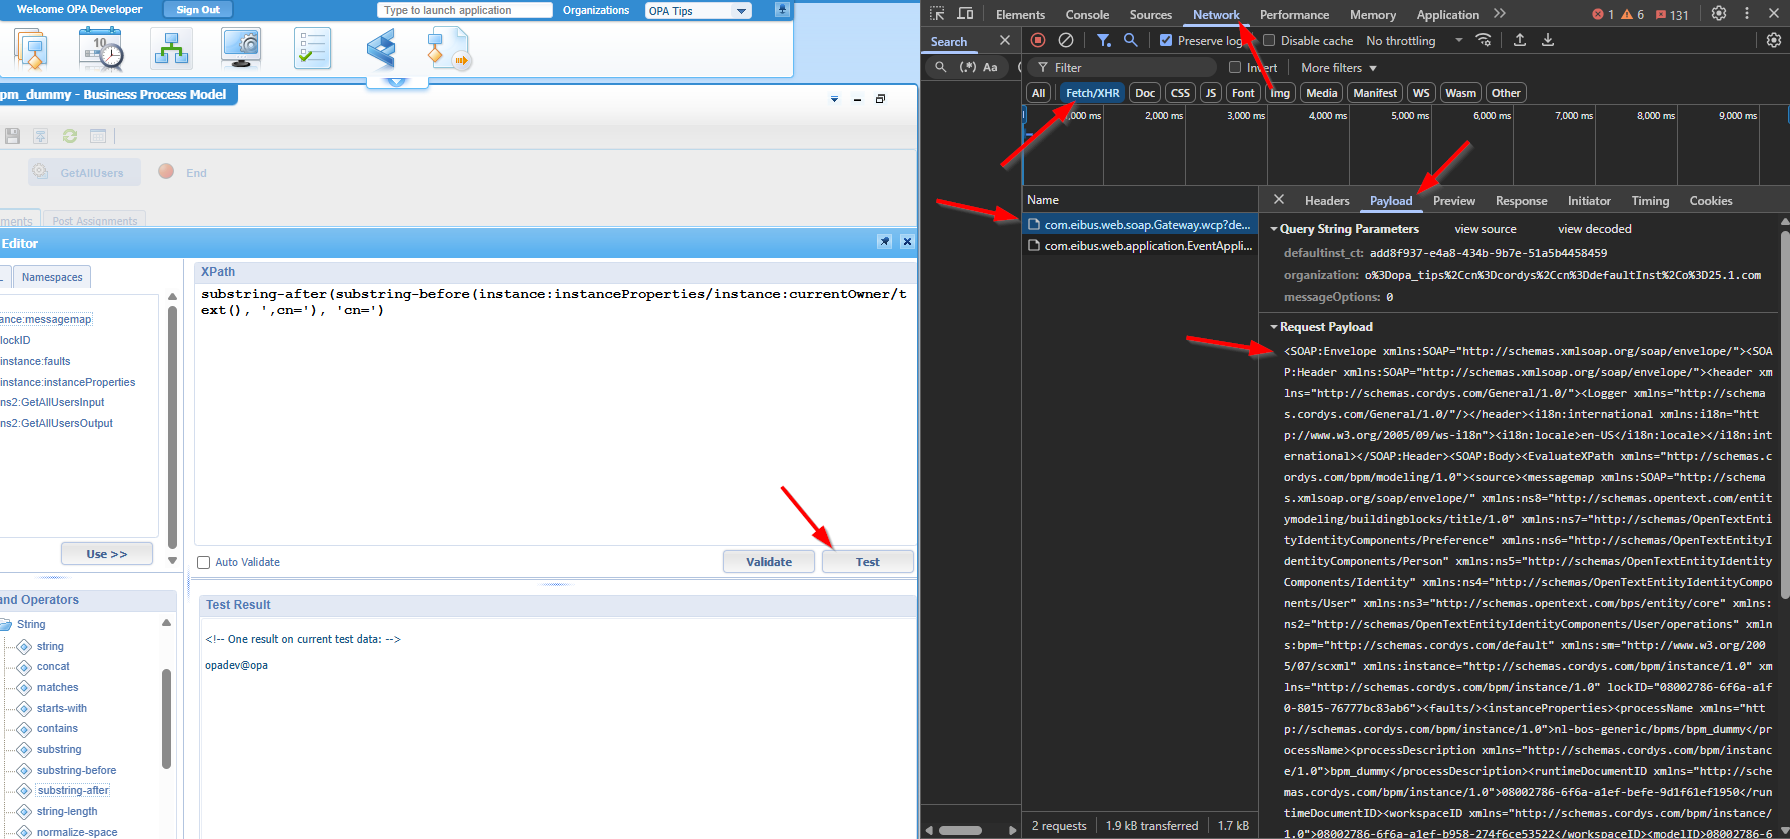This screenshot has height=839, width=1790.
Task: Click the save icon in the model toolbar
Action: point(13,136)
